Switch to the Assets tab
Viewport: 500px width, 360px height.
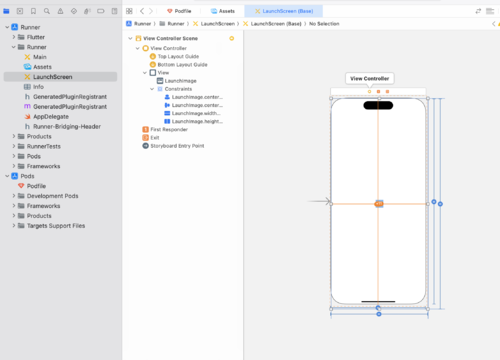(223, 11)
